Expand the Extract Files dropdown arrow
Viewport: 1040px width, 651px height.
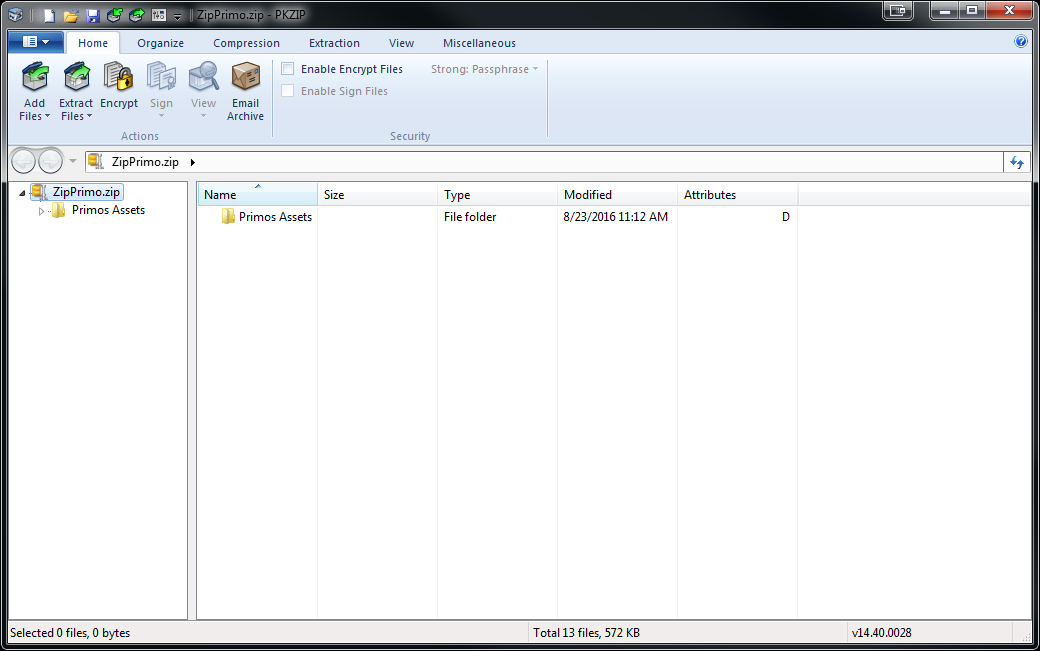pos(90,117)
